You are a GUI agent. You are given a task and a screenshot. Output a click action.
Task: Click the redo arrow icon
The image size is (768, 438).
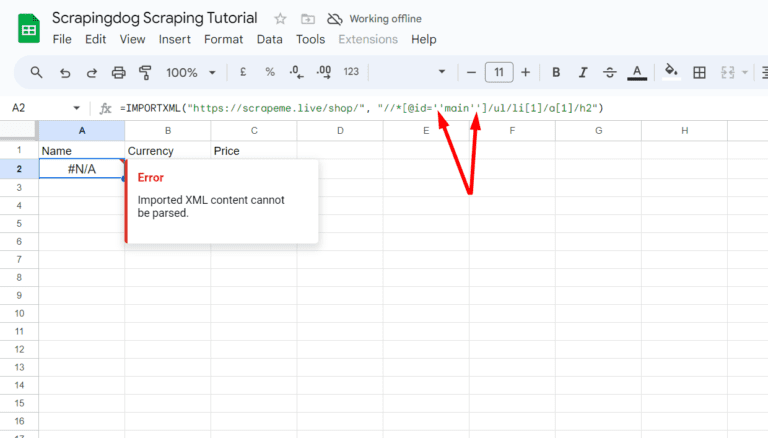92,72
